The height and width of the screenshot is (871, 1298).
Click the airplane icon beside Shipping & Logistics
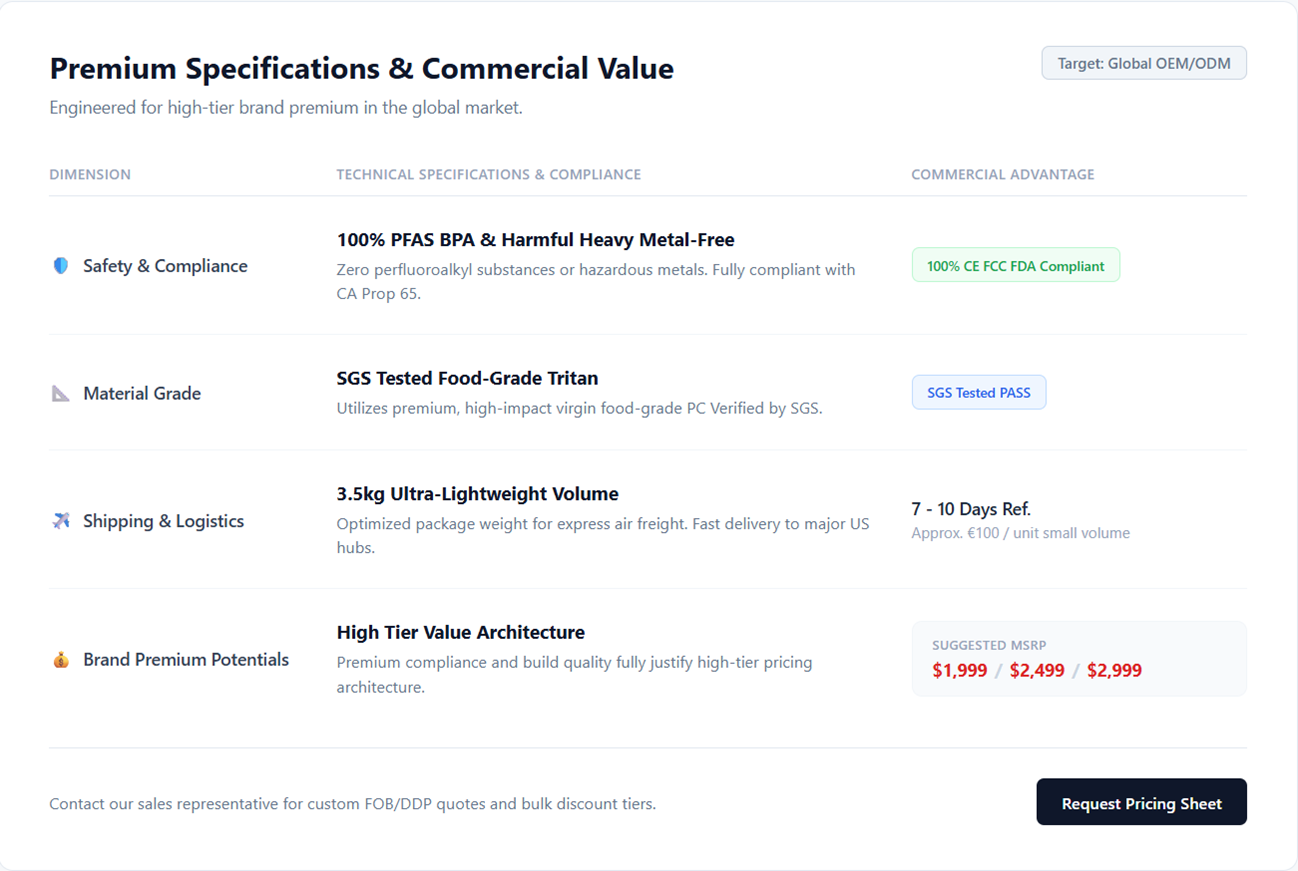coord(61,521)
